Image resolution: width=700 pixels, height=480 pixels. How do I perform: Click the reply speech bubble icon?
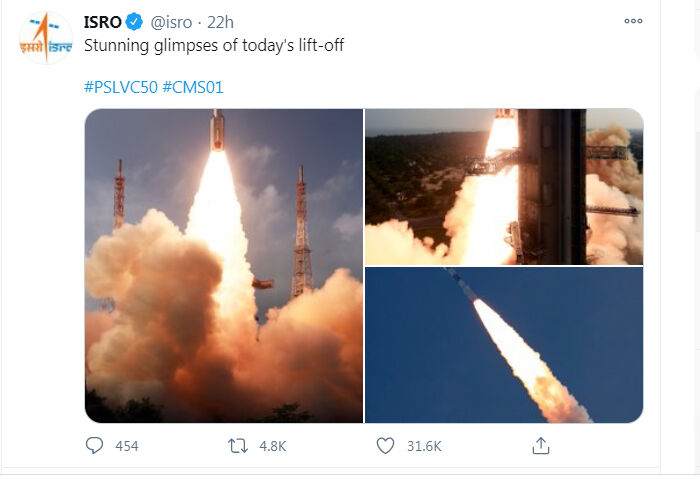(95, 445)
